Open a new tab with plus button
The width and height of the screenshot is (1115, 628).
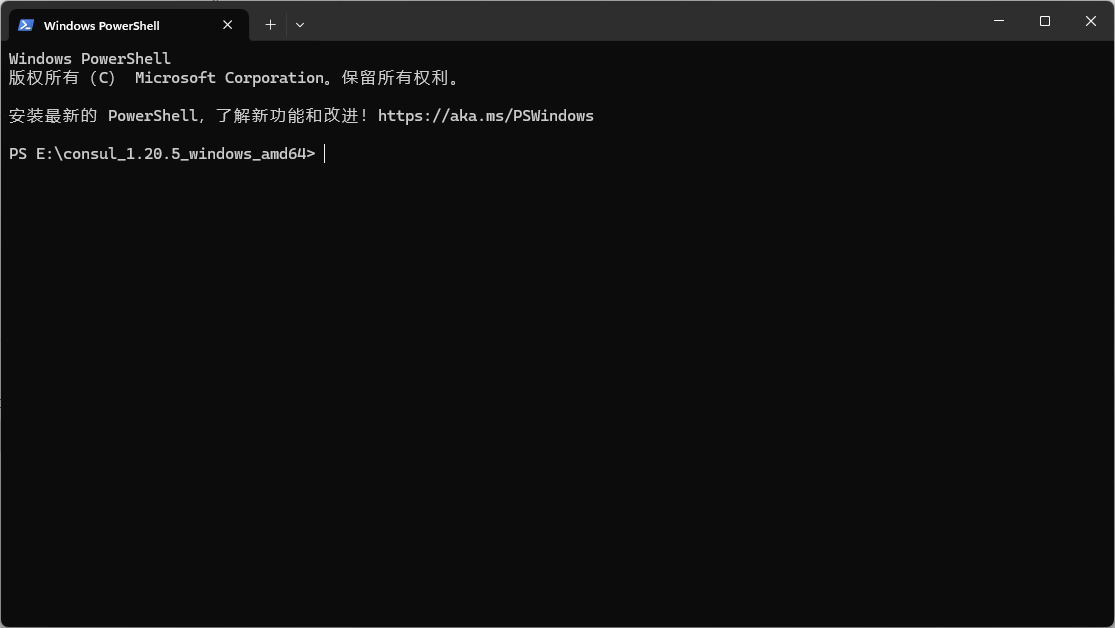[270, 25]
